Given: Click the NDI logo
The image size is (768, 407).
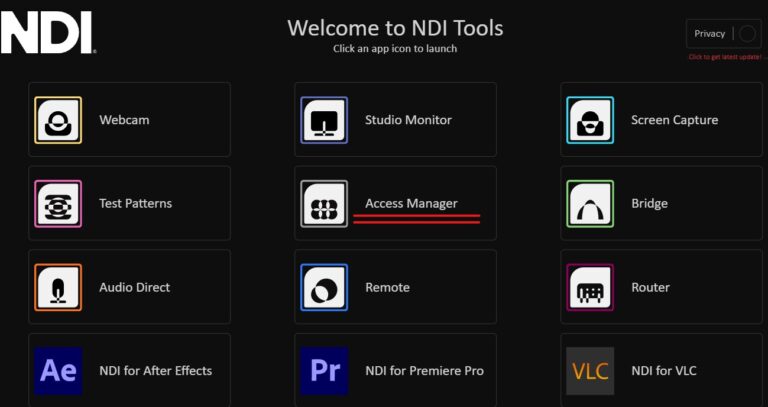Looking at the screenshot, I should tap(47, 32).
